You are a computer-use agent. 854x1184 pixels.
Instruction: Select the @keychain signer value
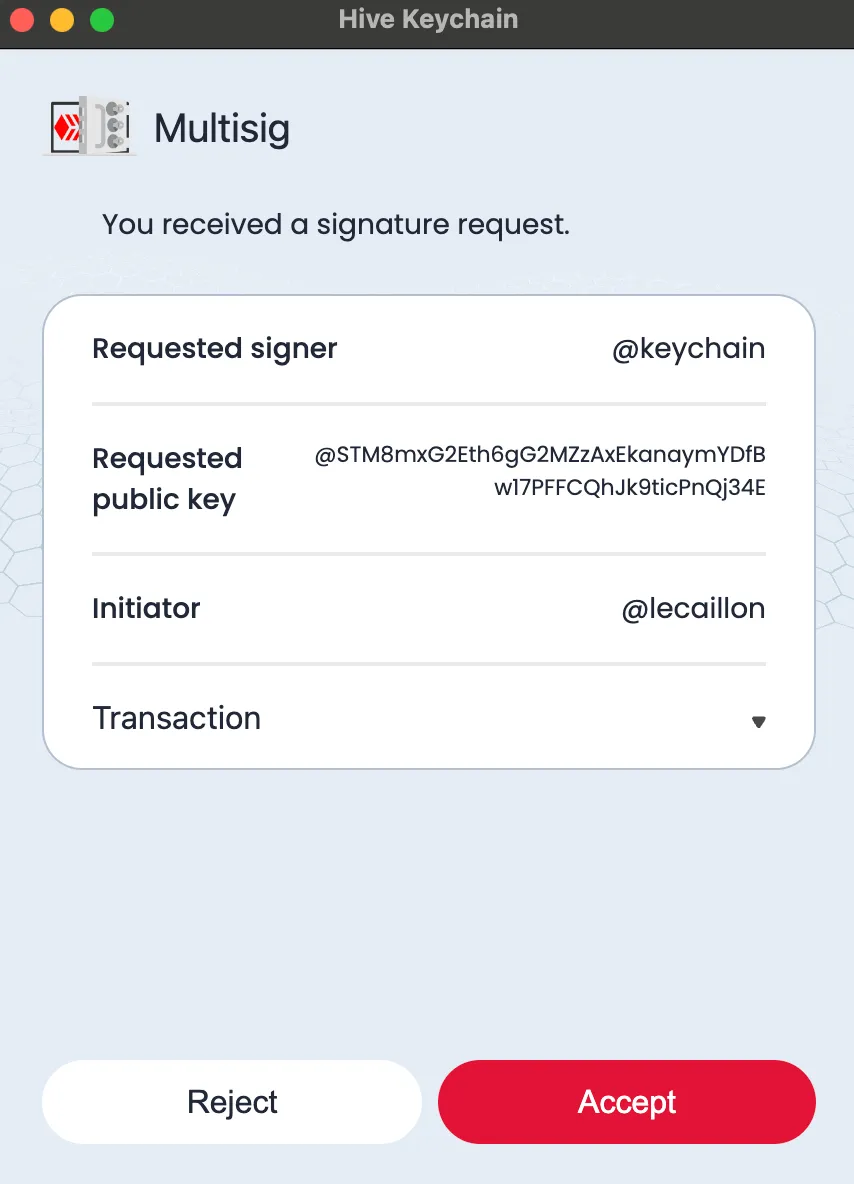click(x=689, y=349)
